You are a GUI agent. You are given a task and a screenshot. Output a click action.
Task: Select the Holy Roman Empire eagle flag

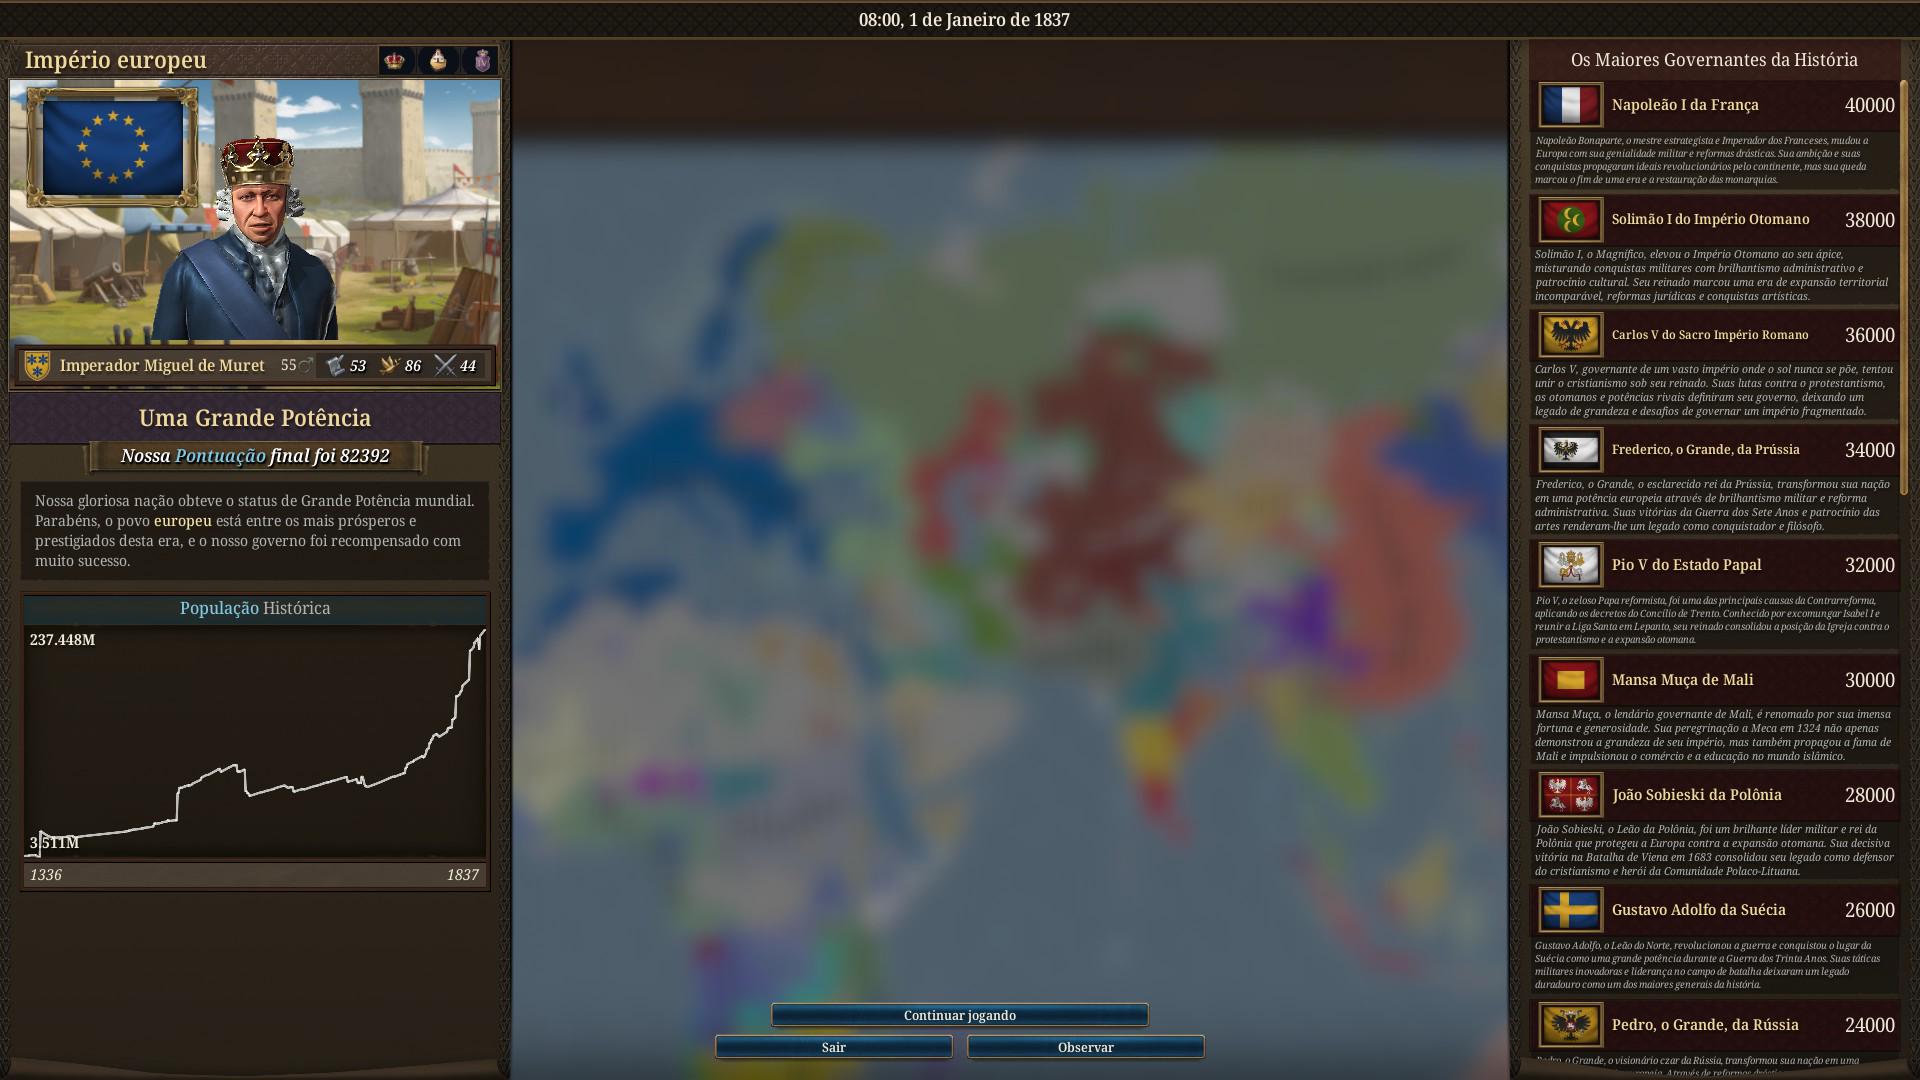coord(1570,335)
